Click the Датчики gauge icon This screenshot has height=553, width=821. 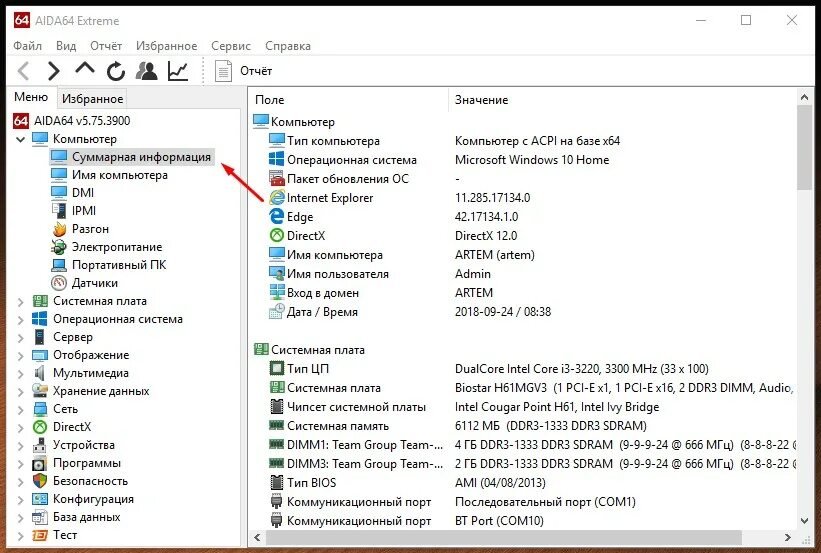59,283
